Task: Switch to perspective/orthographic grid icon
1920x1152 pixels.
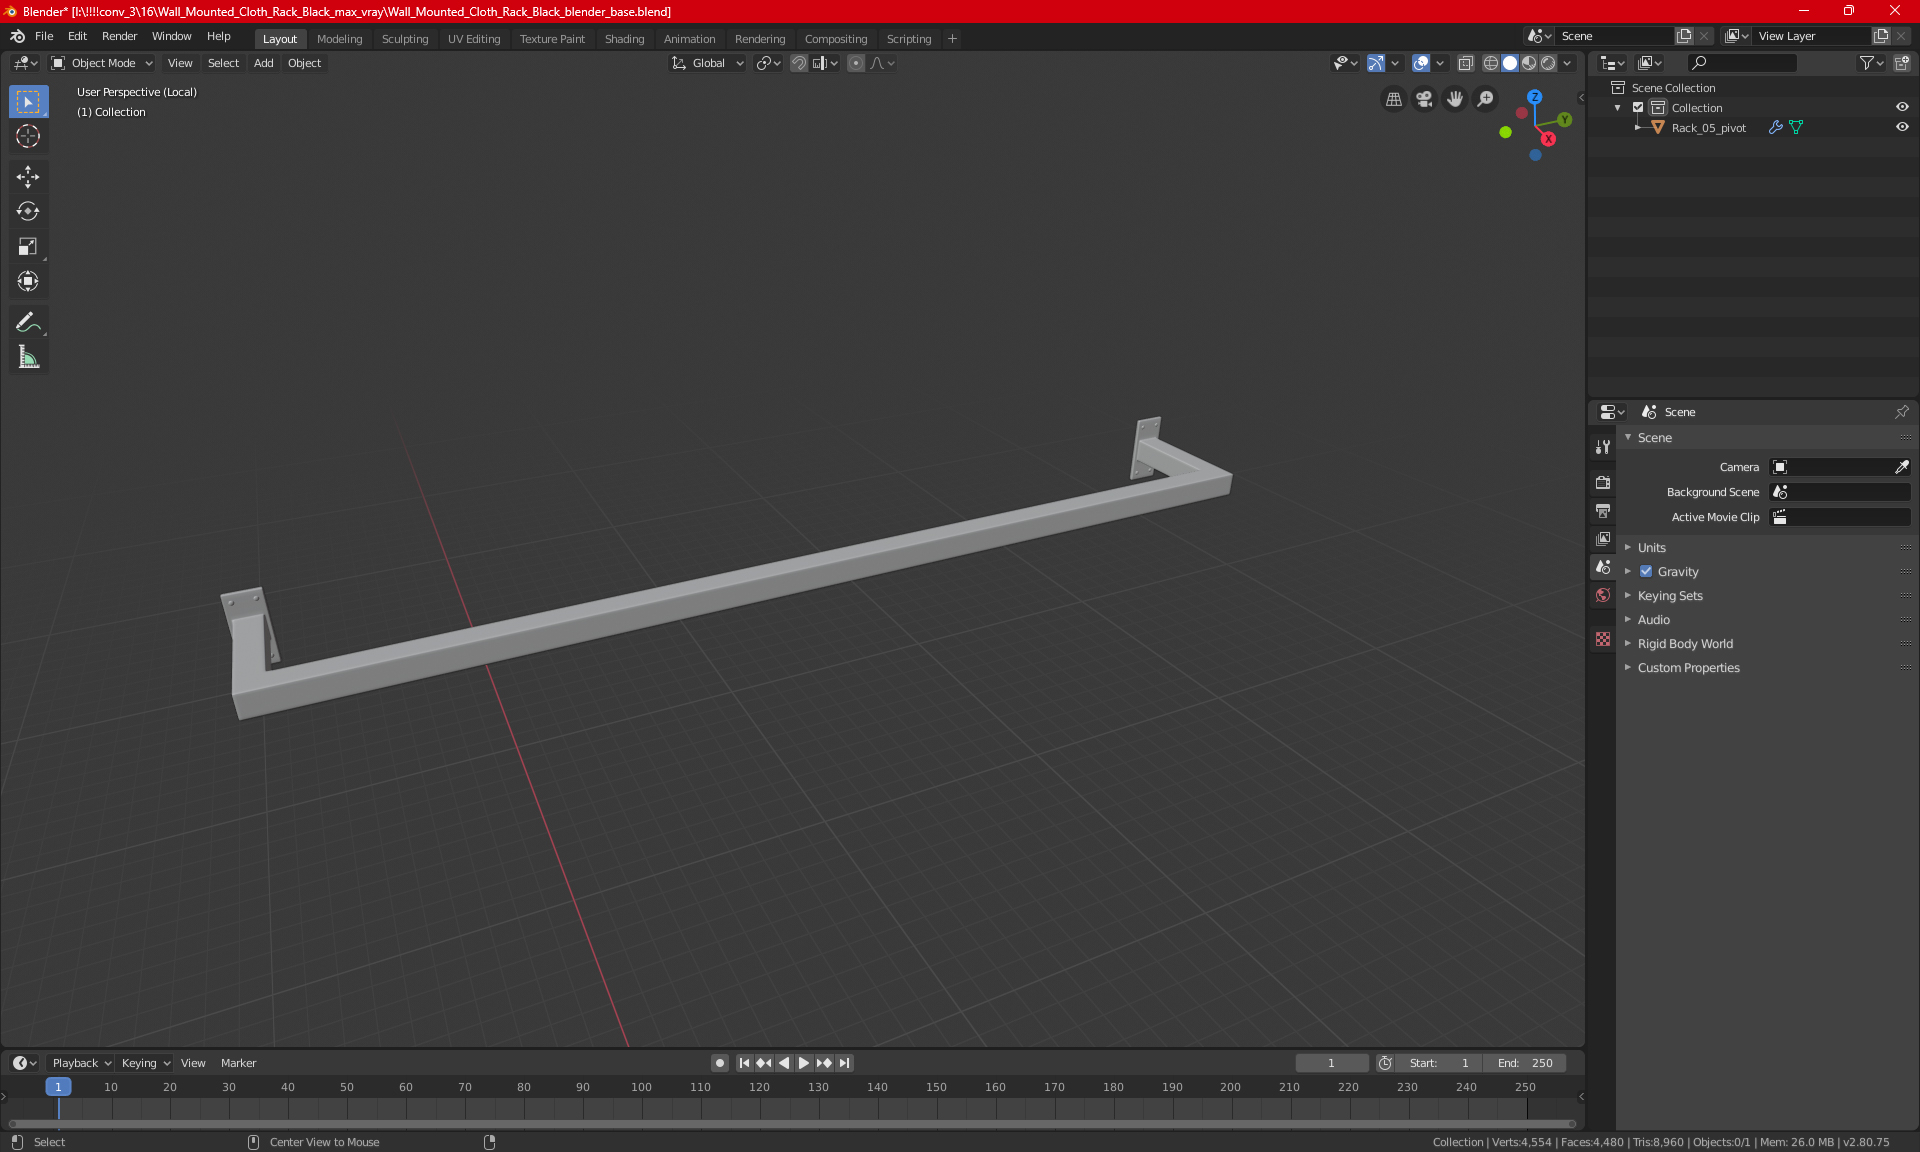Action: (x=1393, y=99)
